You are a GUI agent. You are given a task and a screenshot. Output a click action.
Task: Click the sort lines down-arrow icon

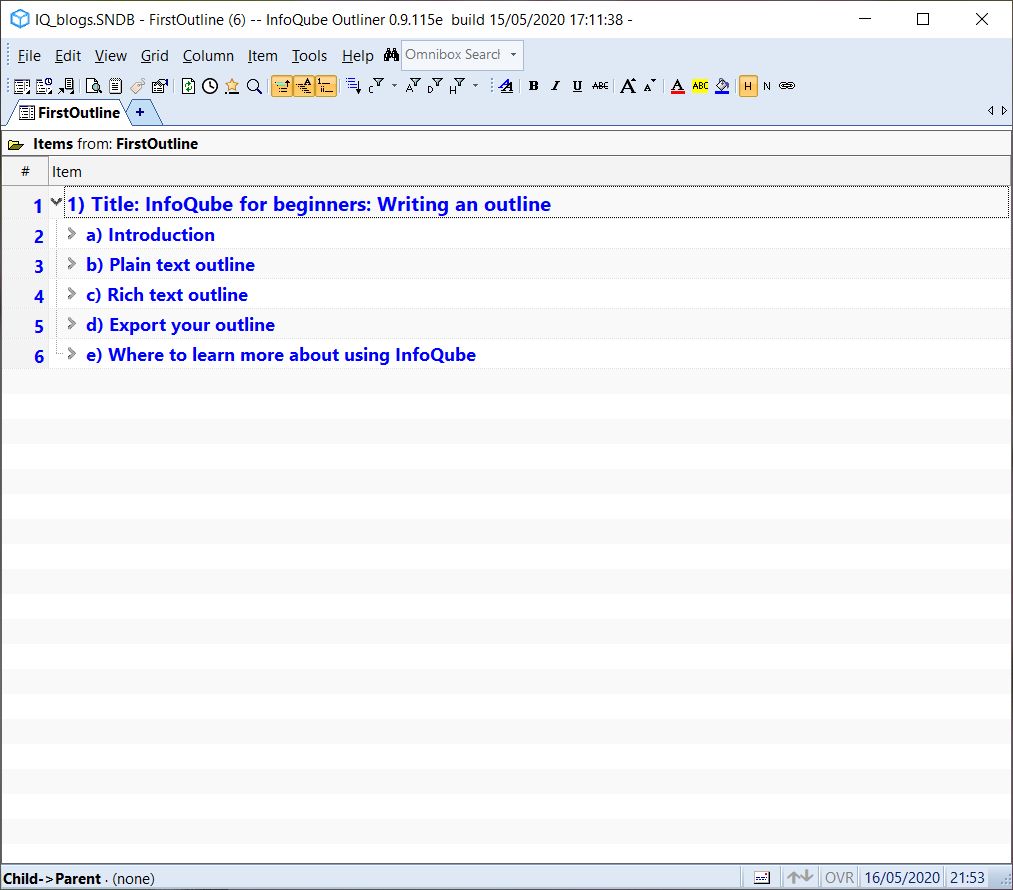click(353, 86)
